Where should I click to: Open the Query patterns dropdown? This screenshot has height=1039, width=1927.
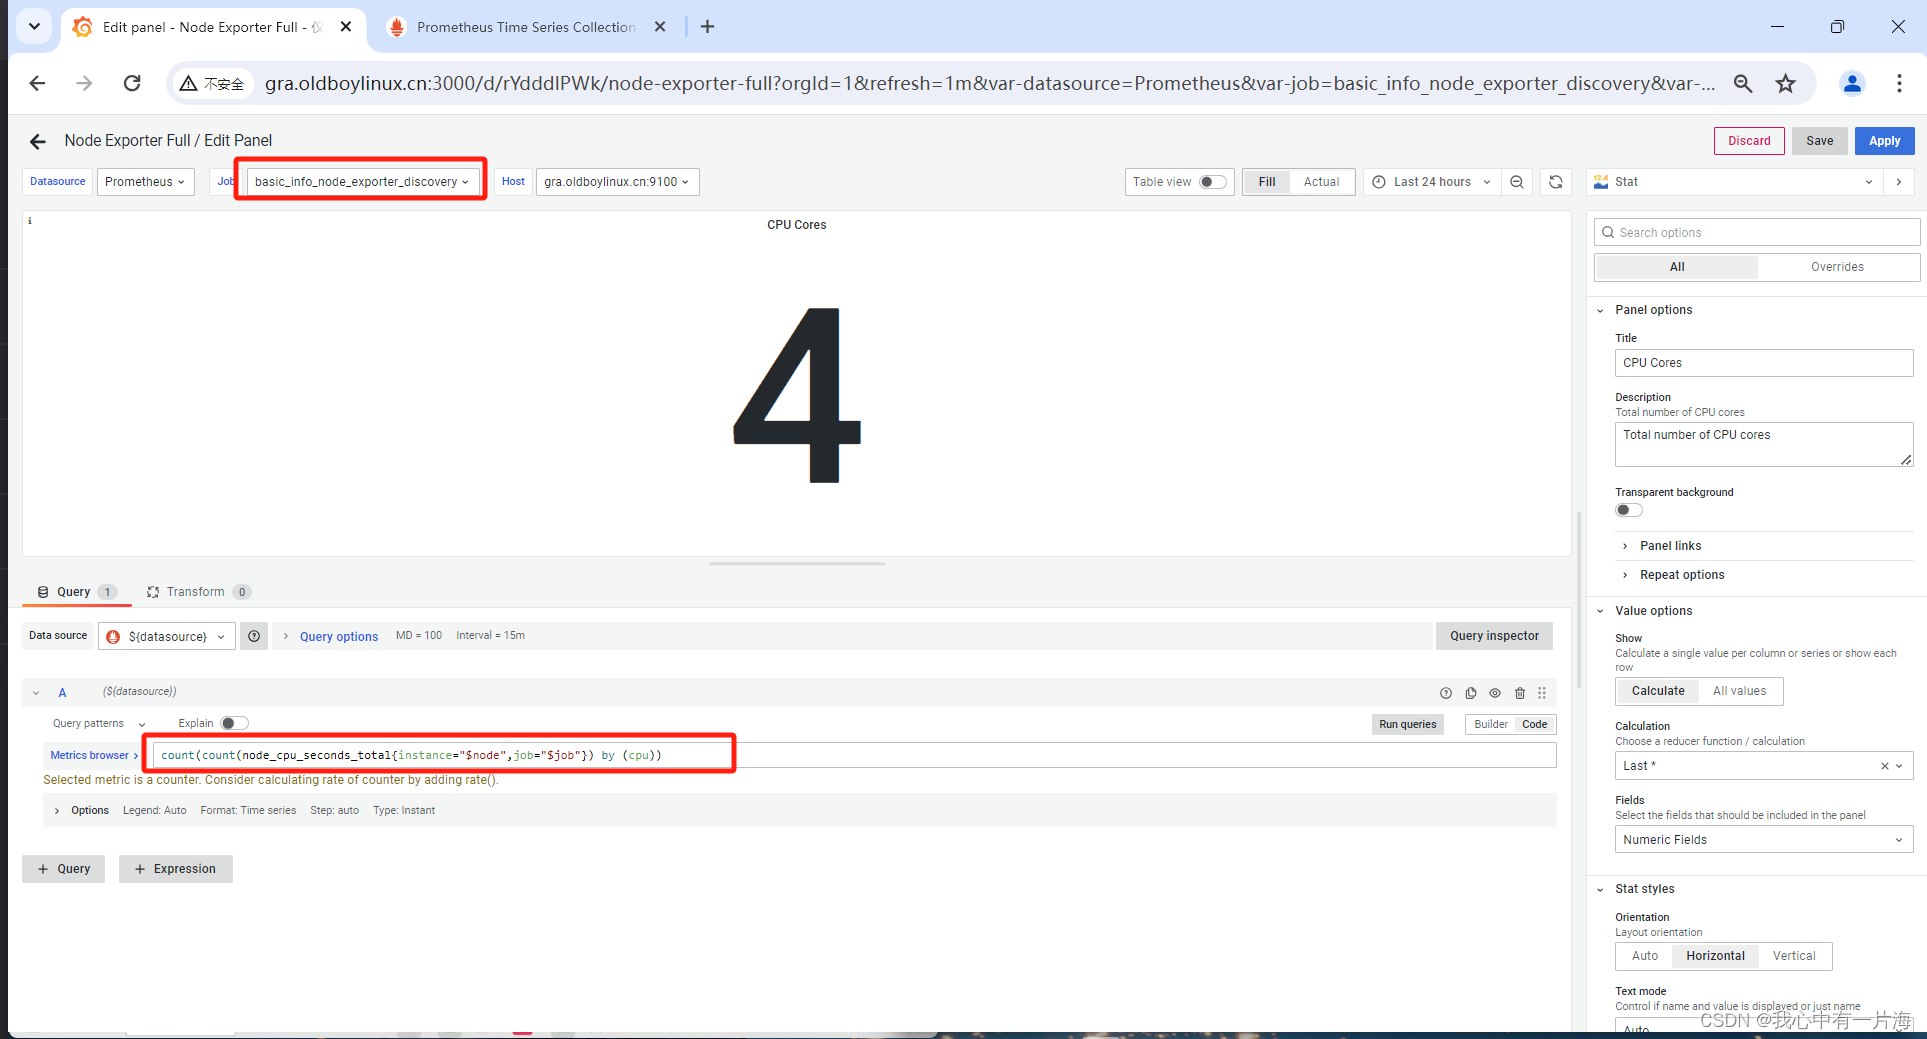(x=99, y=724)
